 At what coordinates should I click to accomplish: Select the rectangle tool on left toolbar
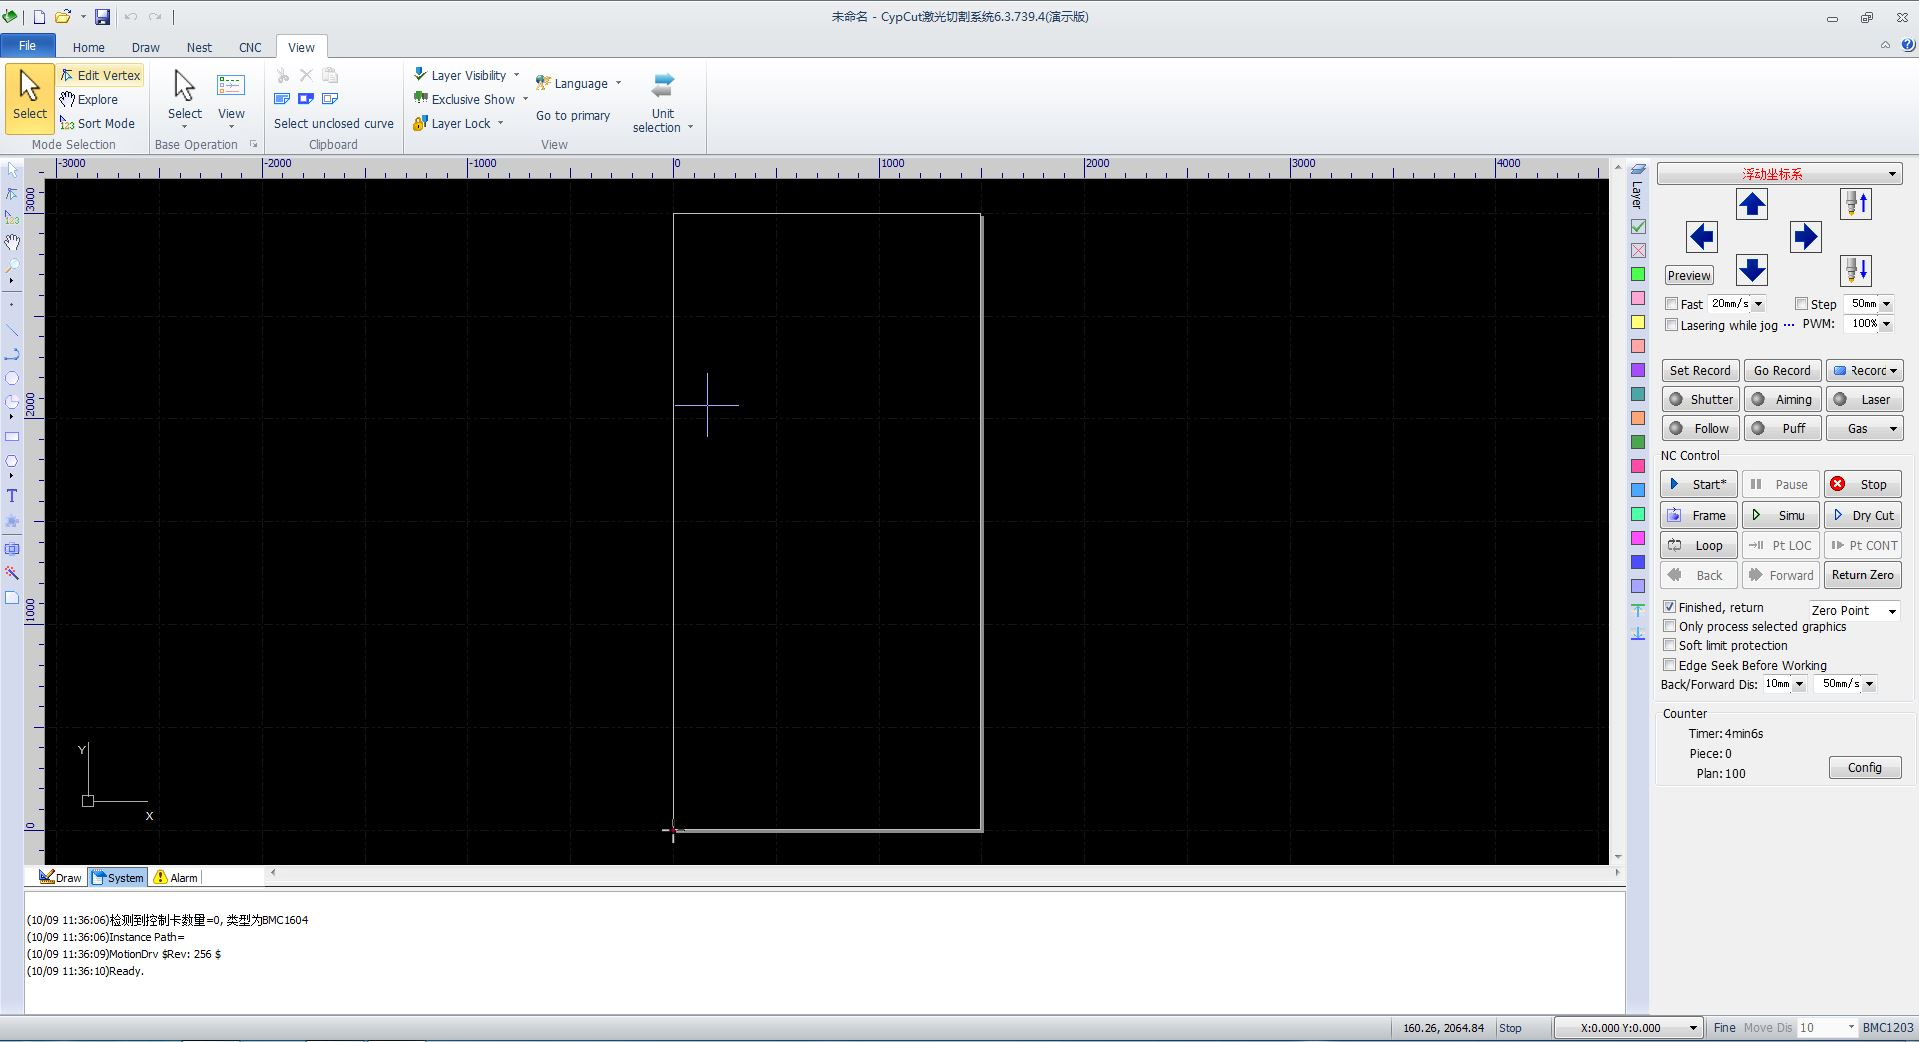pos(12,437)
